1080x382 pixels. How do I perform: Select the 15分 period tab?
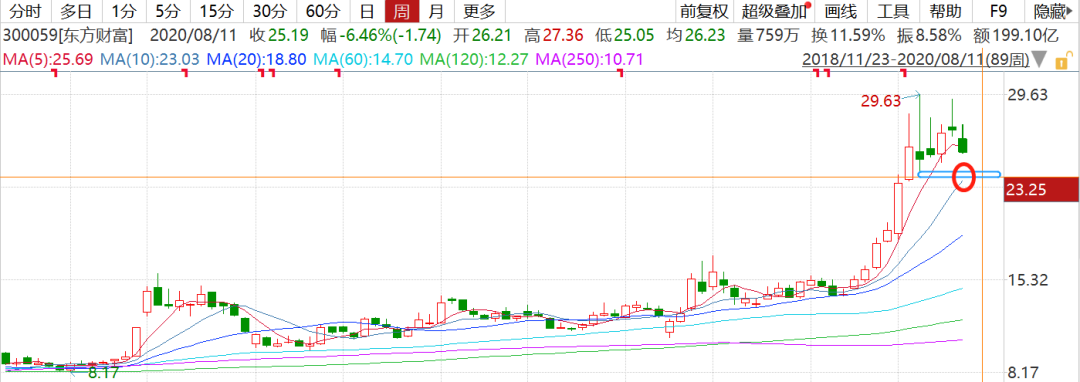216,11
